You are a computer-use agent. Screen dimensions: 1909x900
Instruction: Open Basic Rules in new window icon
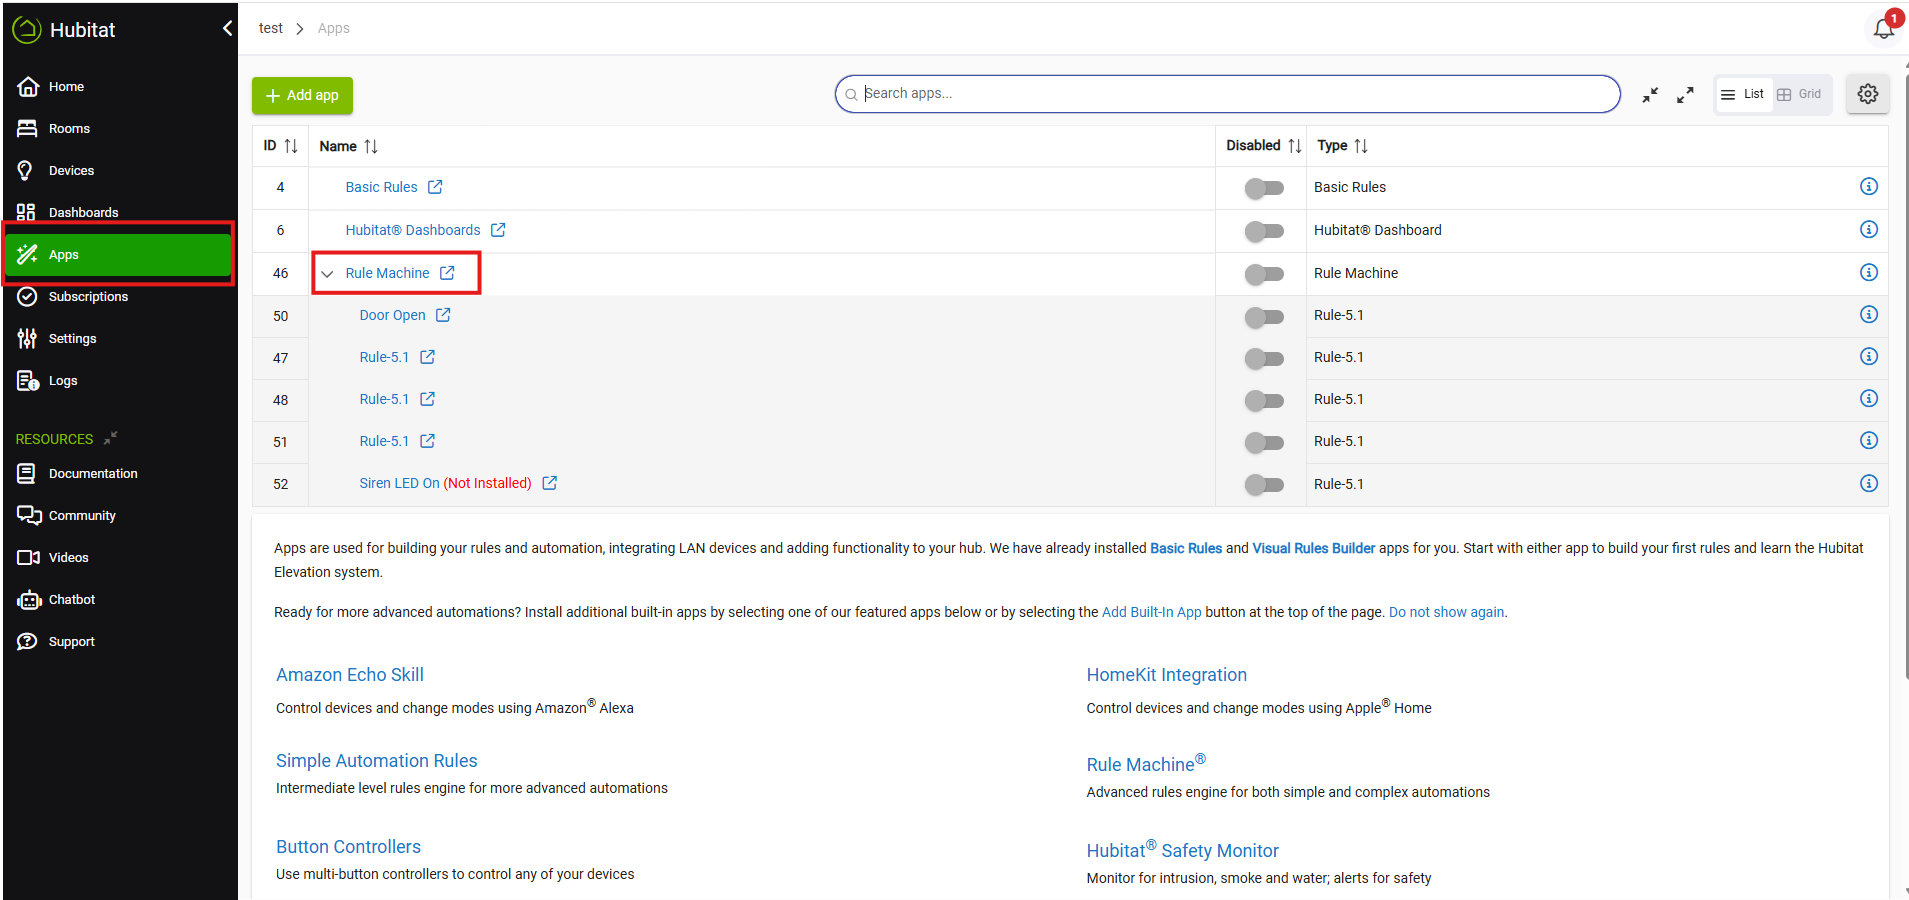[435, 187]
